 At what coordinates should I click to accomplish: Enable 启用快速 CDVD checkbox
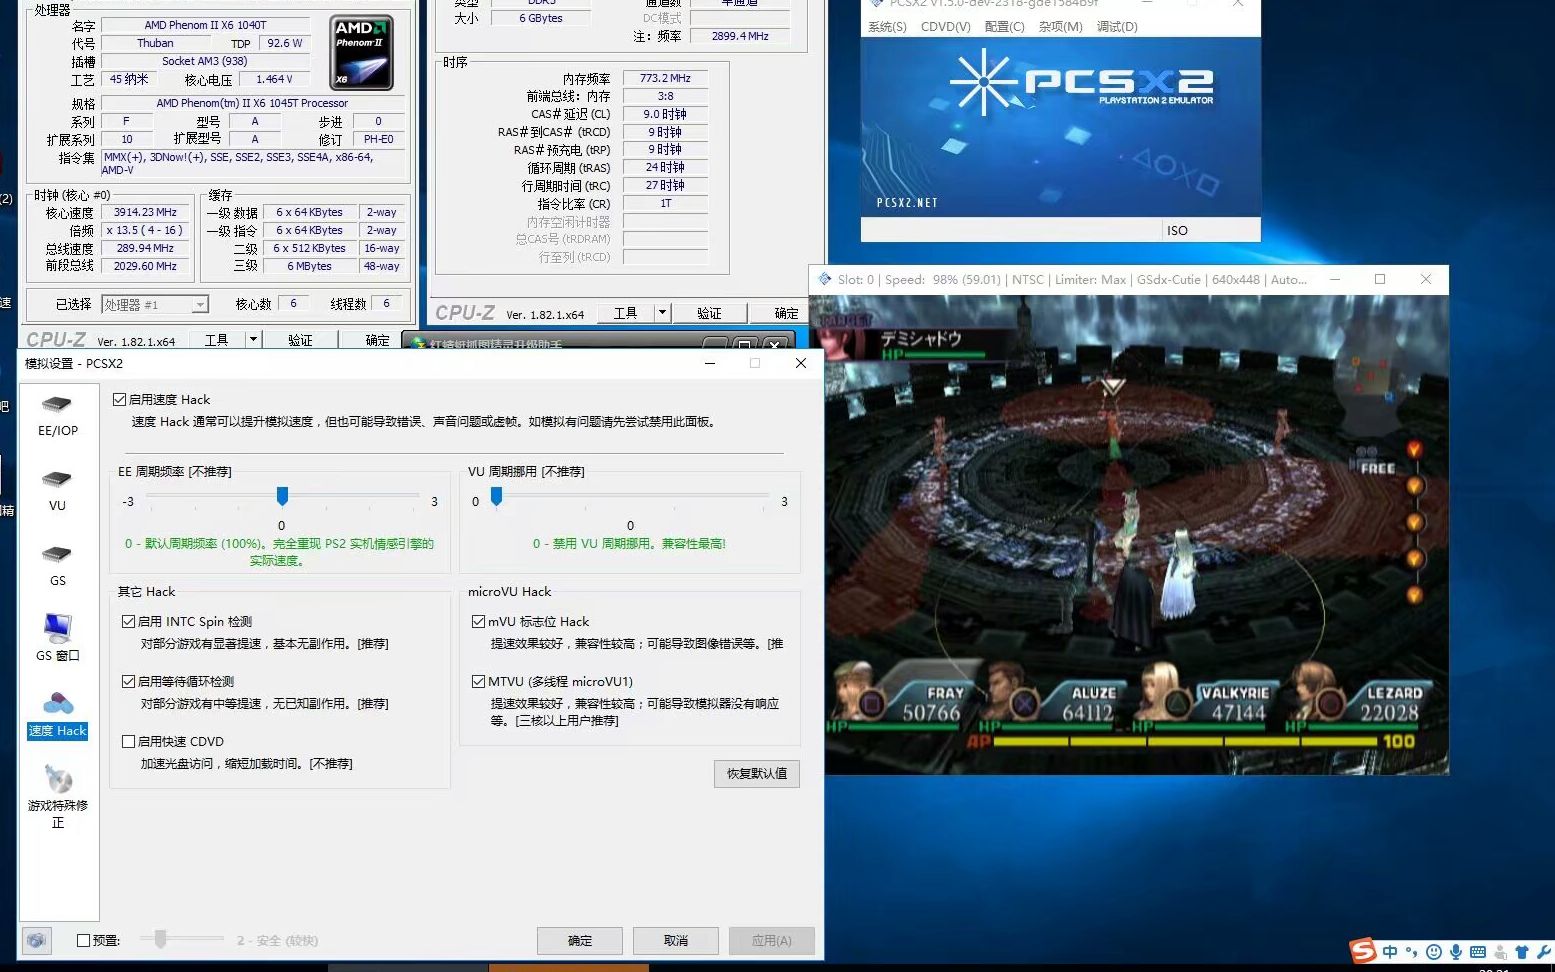coord(128,741)
